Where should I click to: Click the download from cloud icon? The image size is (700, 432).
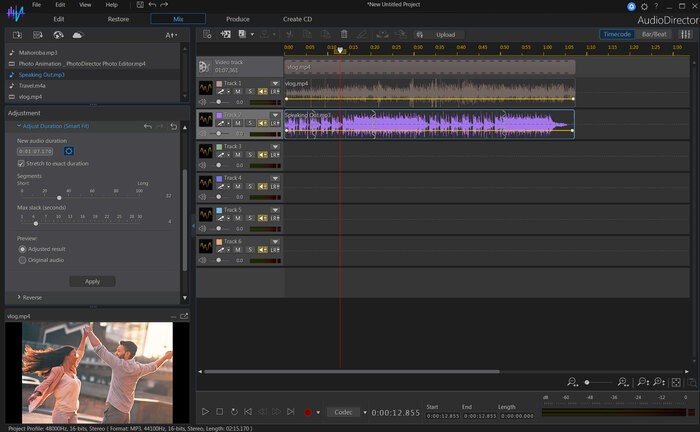[x=77, y=34]
